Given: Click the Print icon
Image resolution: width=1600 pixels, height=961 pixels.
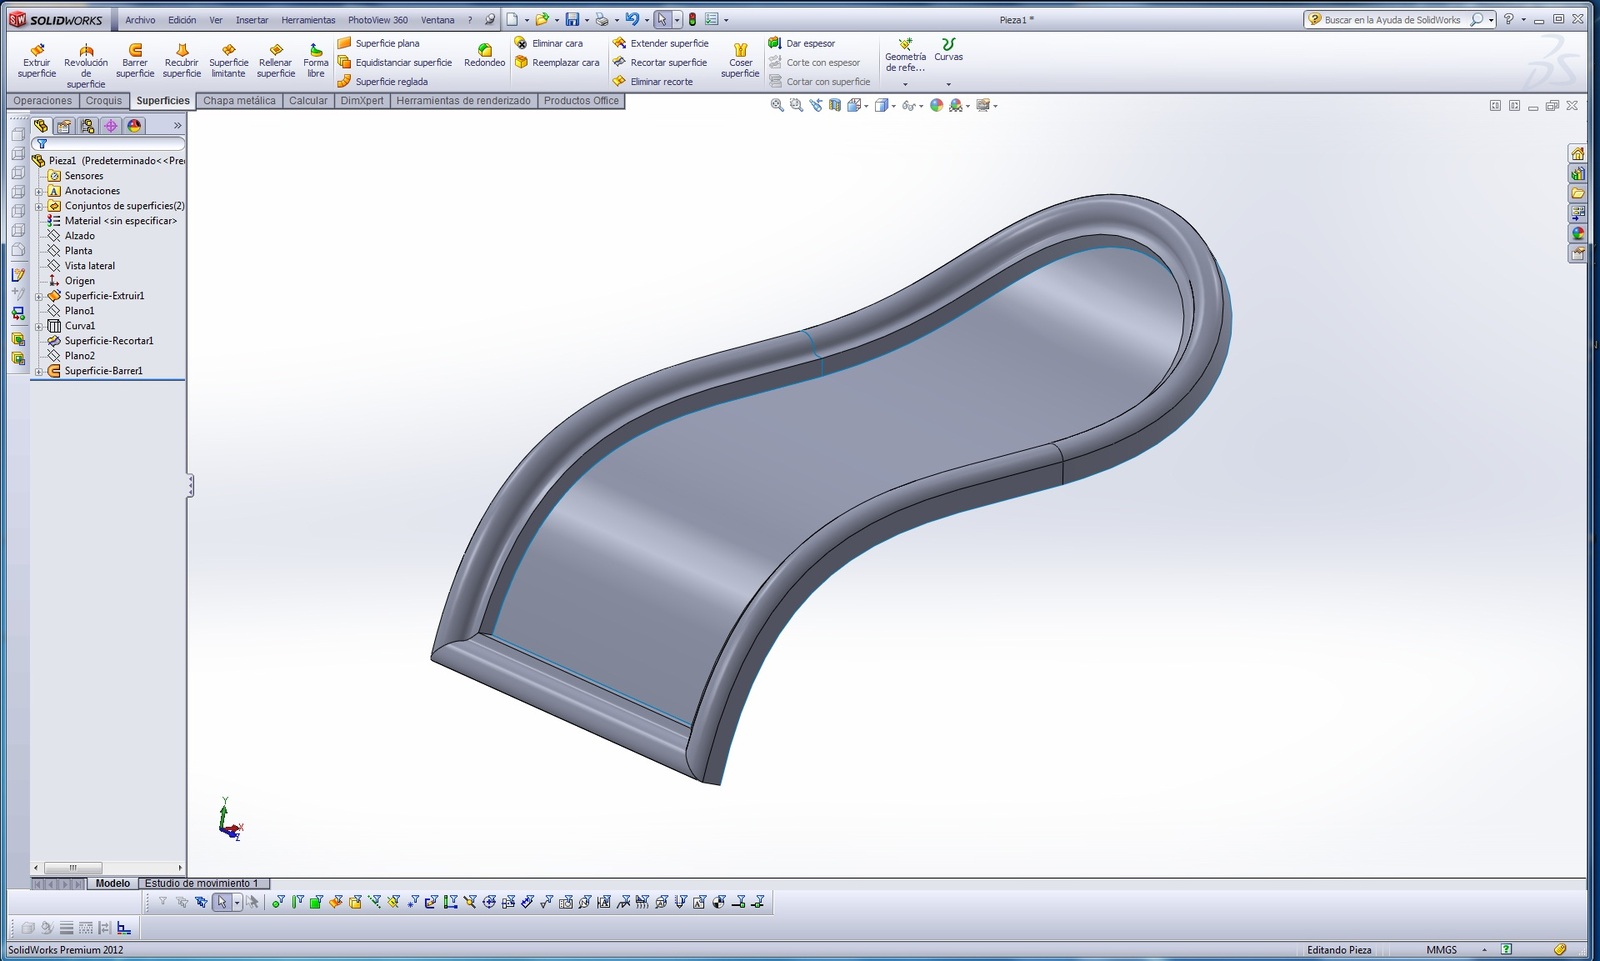Looking at the screenshot, I should (x=602, y=19).
